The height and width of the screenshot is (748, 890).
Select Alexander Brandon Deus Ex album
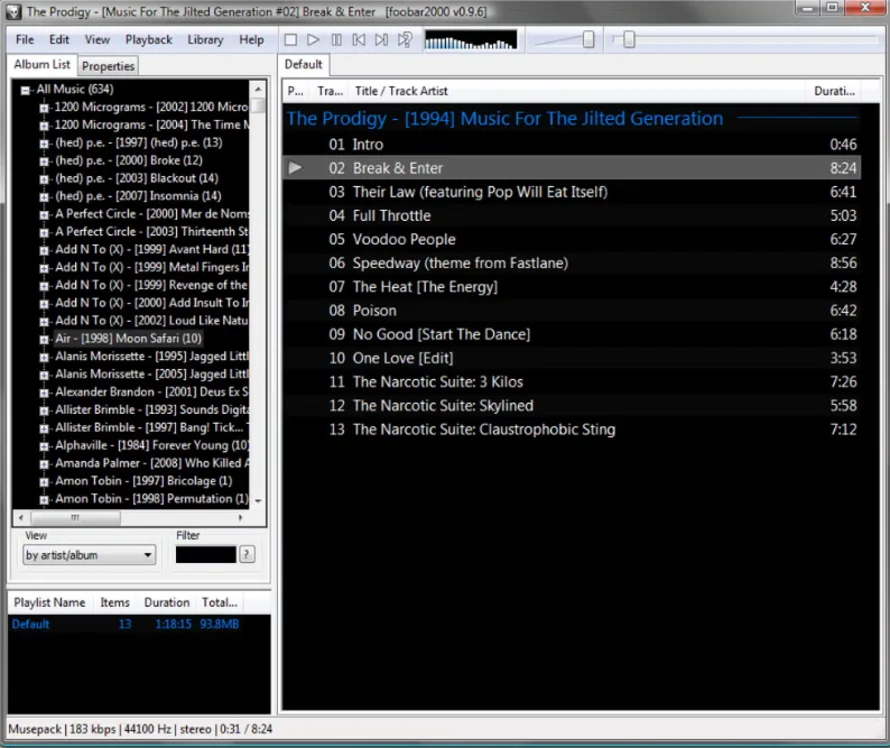[152, 392]
